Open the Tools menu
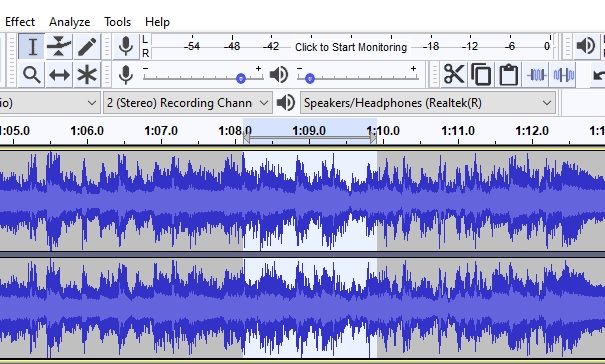This screenshot has width=605, height=364. [117, 22]
